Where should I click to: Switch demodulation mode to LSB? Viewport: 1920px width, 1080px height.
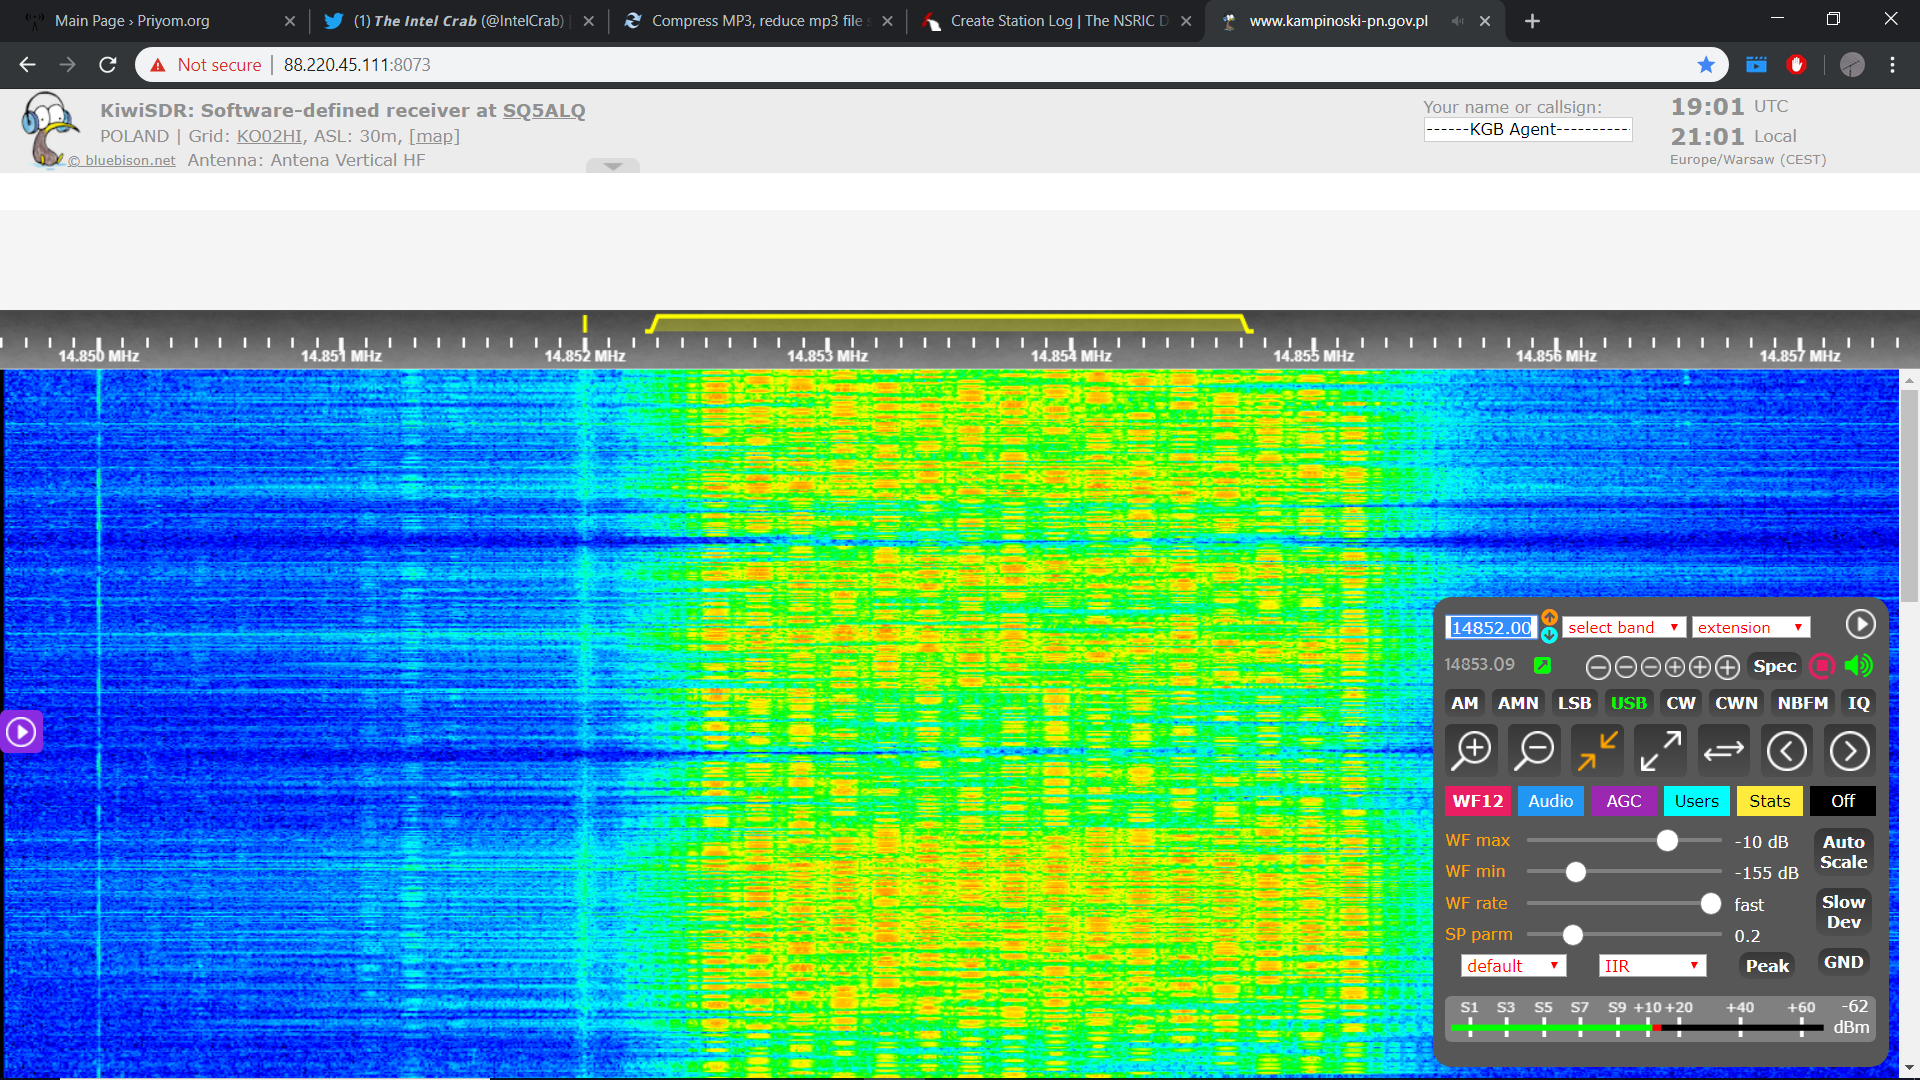(1574, 703)
